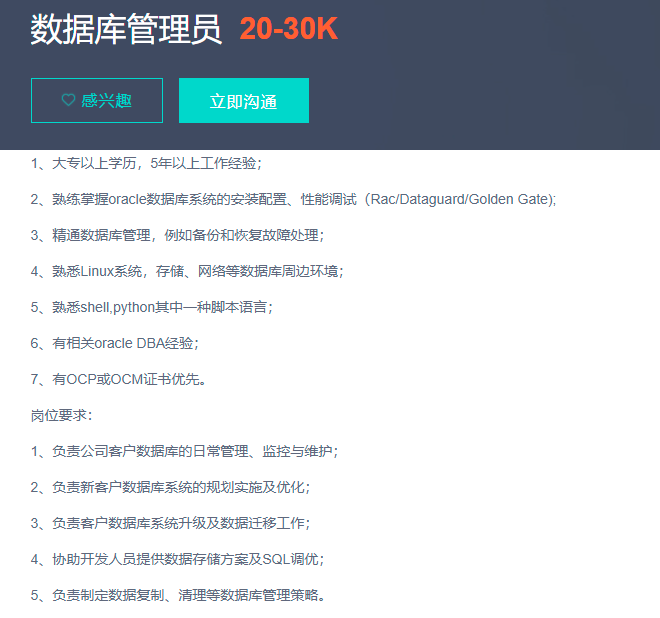This screenshot has width=660, height=618.
Task: Click the 立即沟通 chat button
Action: coord(244,101)
